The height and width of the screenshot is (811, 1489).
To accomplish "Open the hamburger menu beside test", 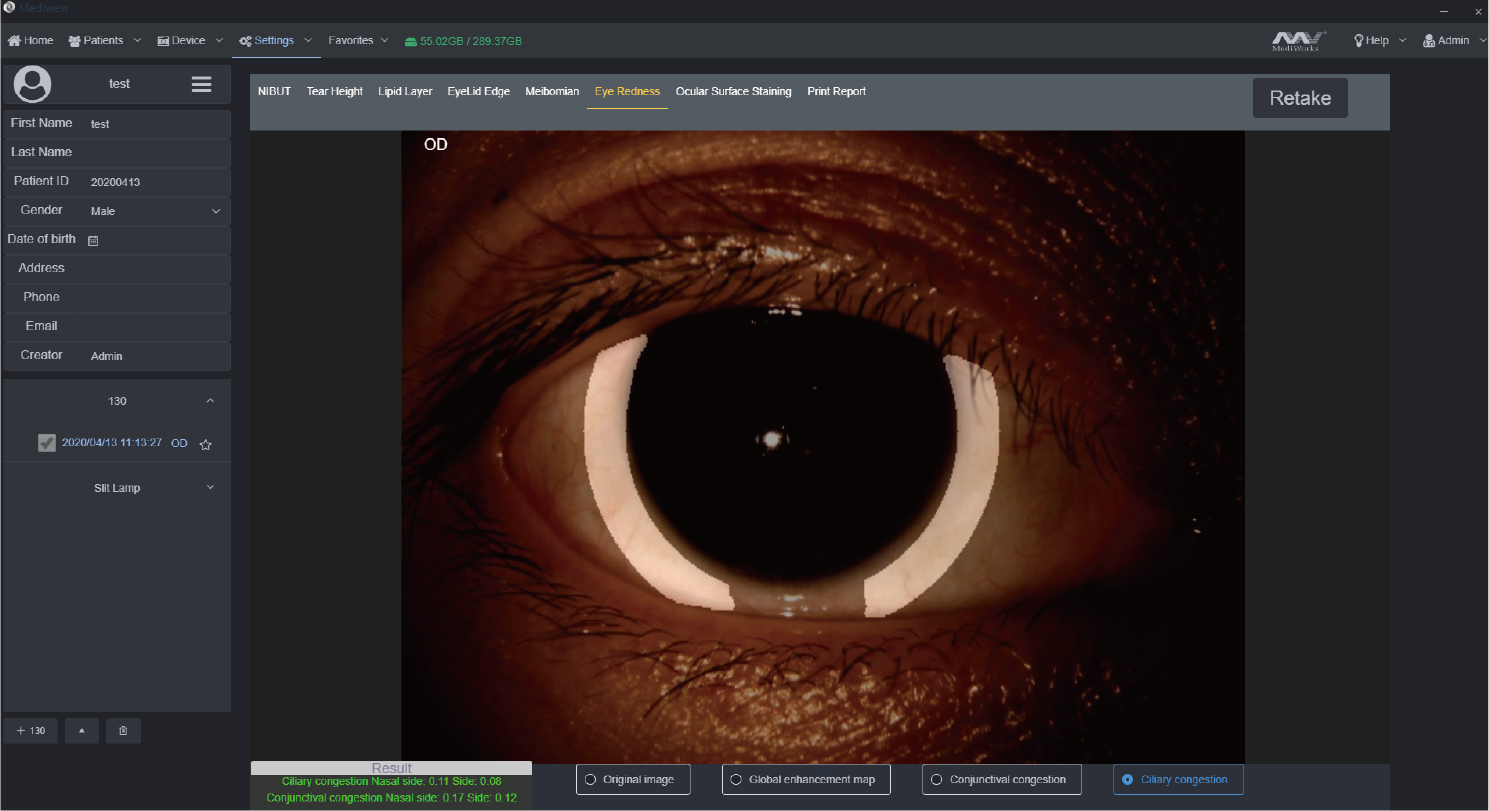I will (201, 84).
